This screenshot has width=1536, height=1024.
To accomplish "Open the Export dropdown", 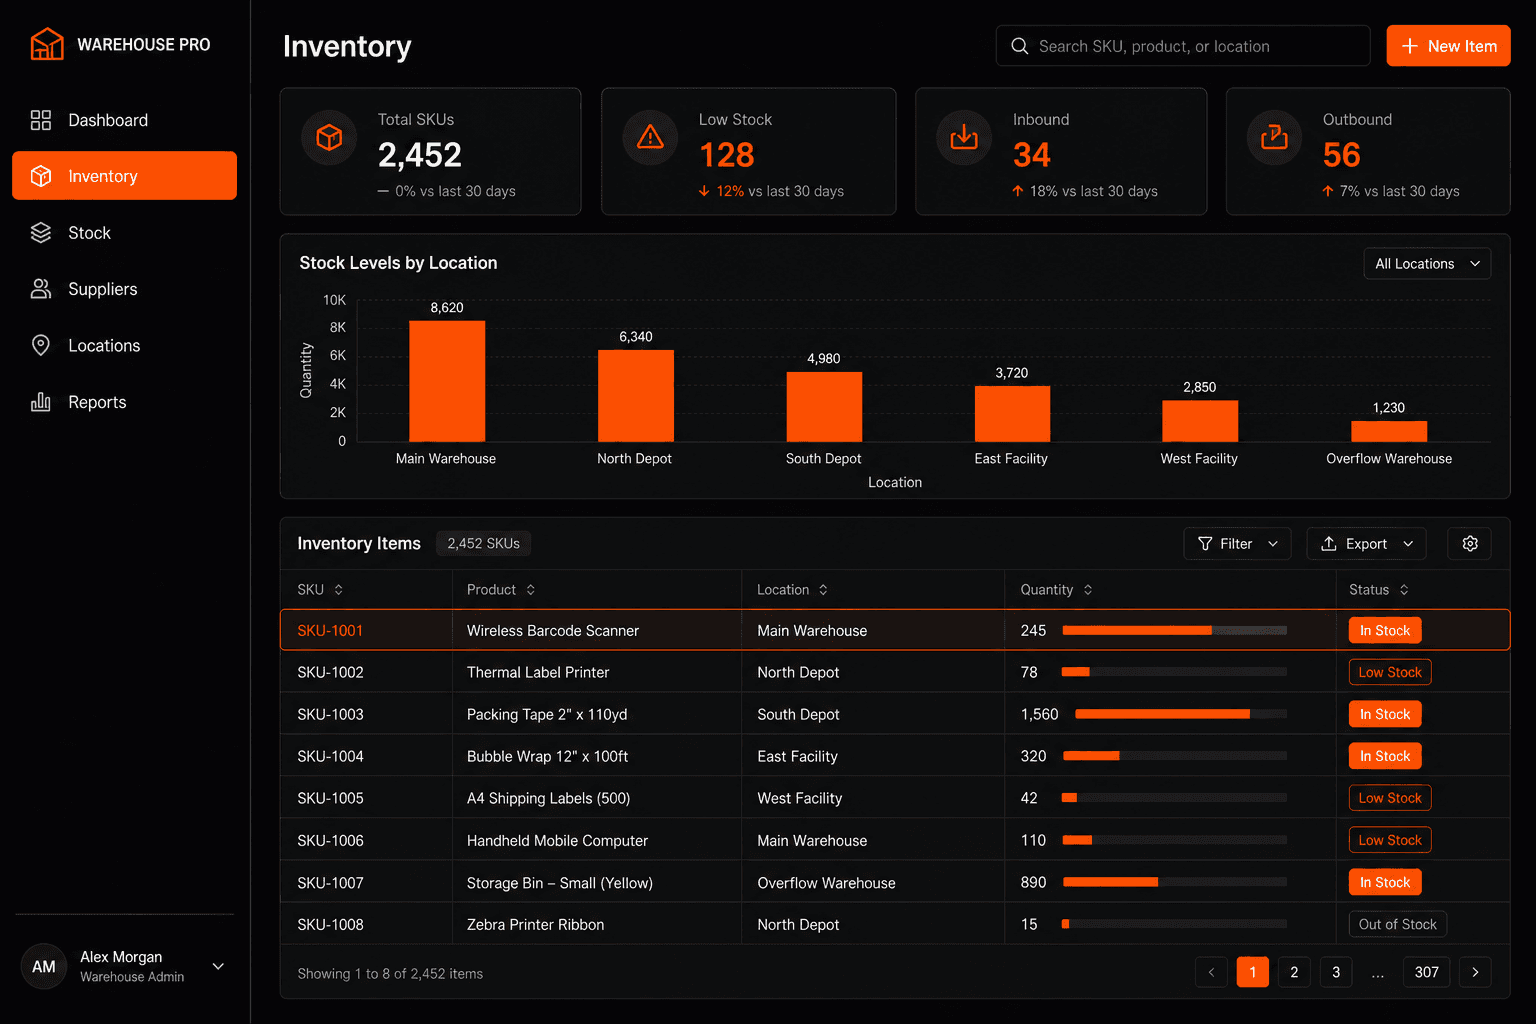I will point(1366,544).
